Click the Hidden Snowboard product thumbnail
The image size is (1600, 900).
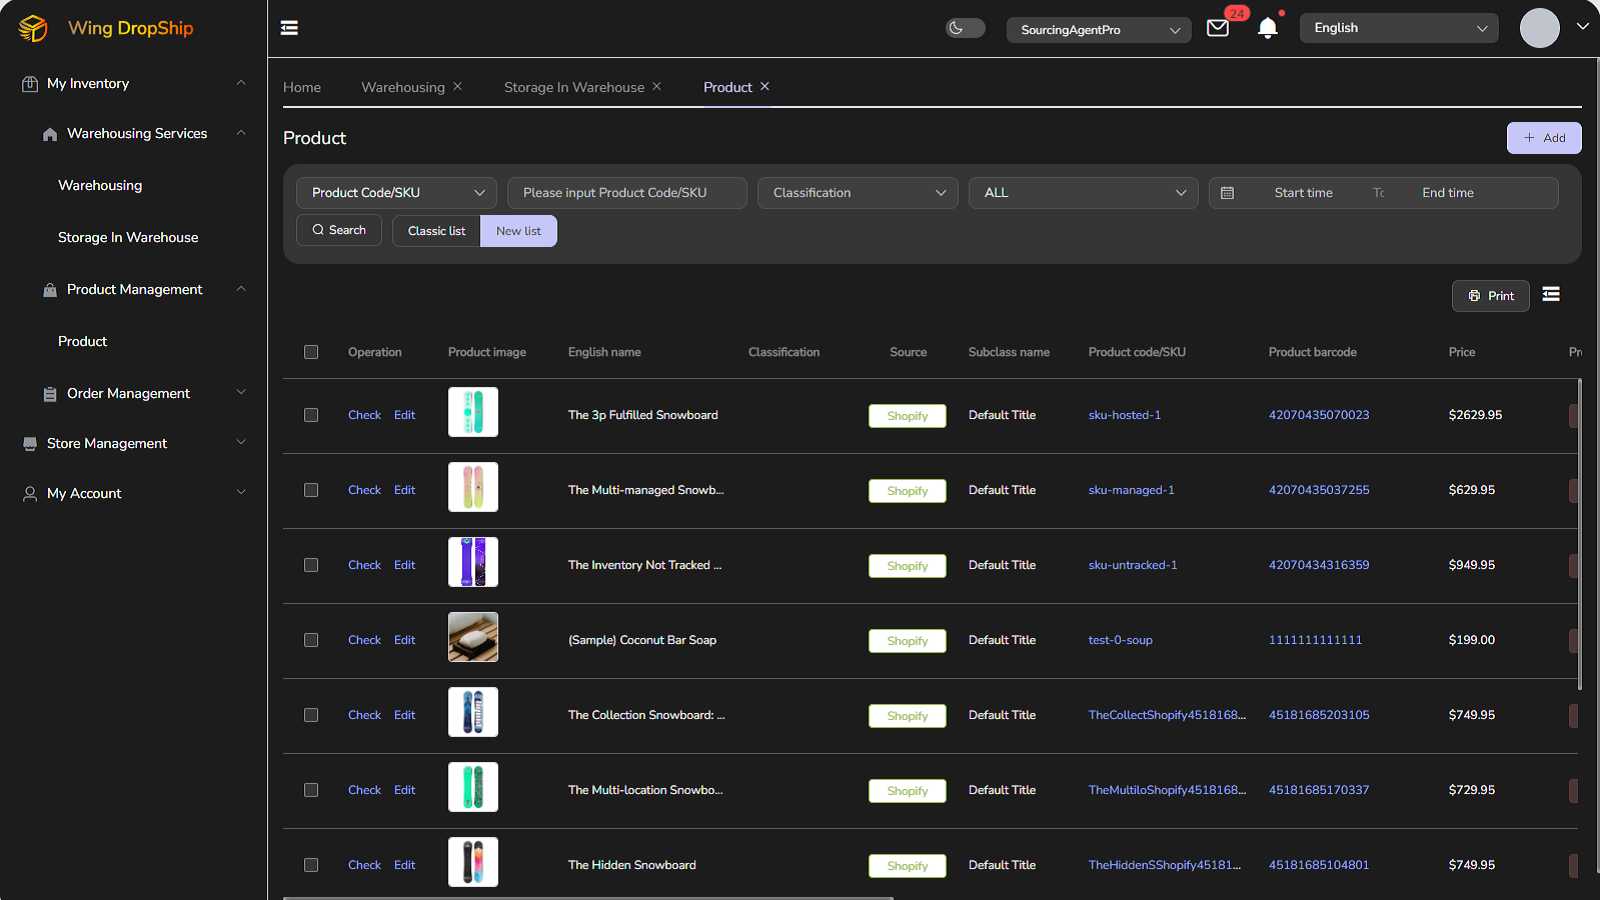pos(473,862)
